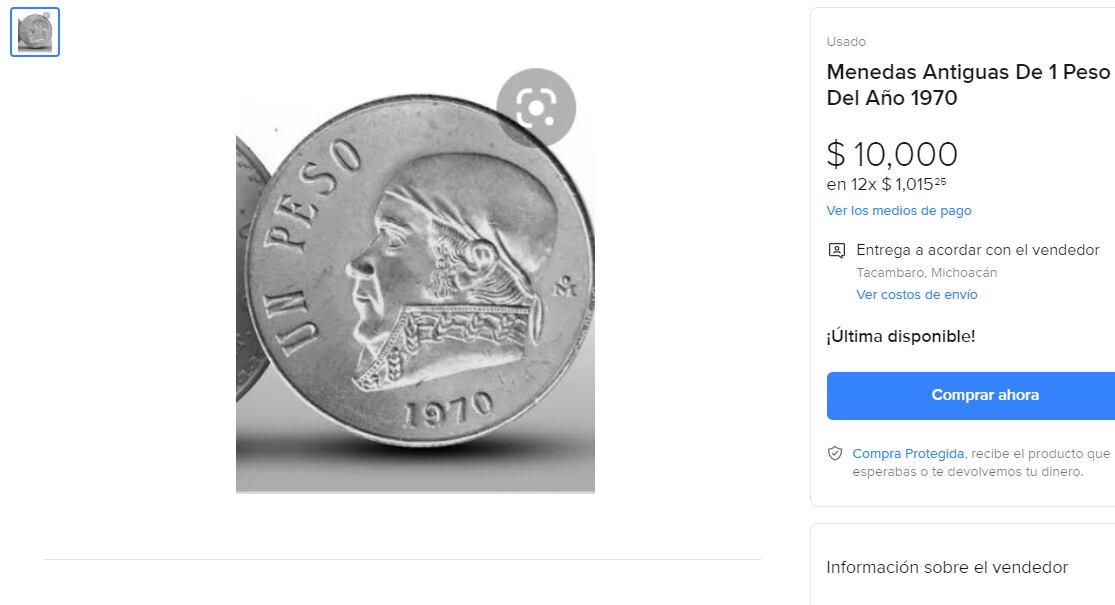
Task: Open Ver costos de envío
Action: [x=916, y=294]
